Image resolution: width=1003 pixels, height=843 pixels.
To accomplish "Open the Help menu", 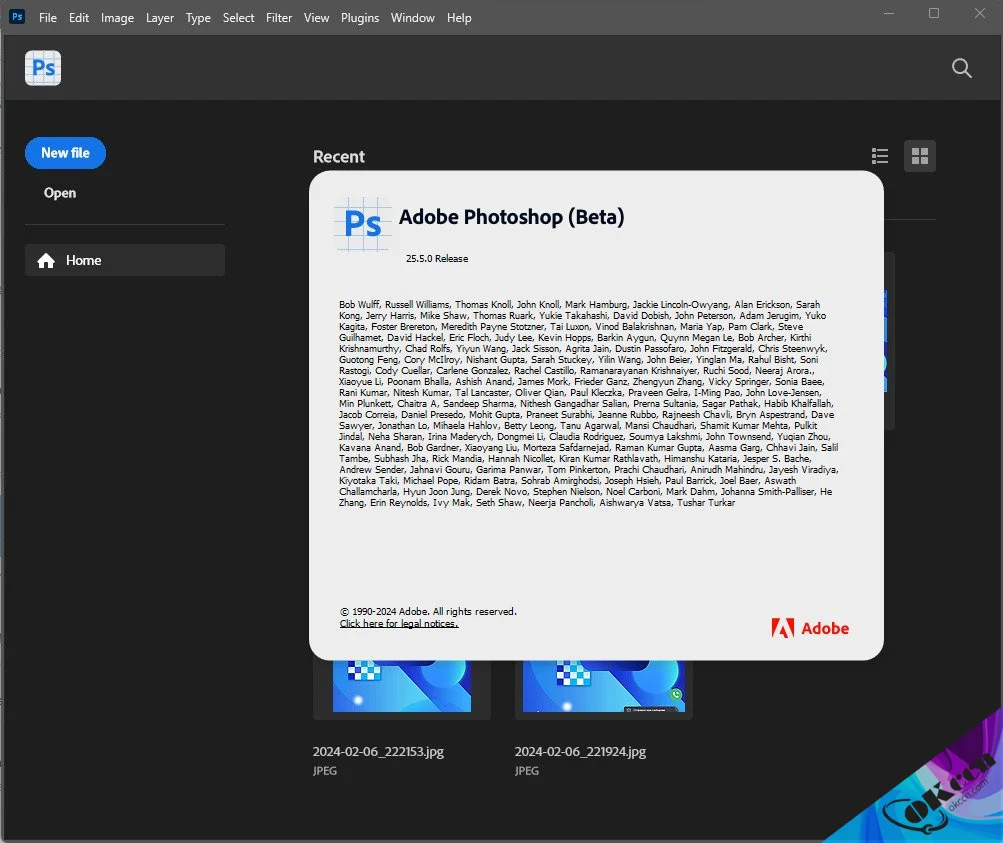I will (459, 18).
